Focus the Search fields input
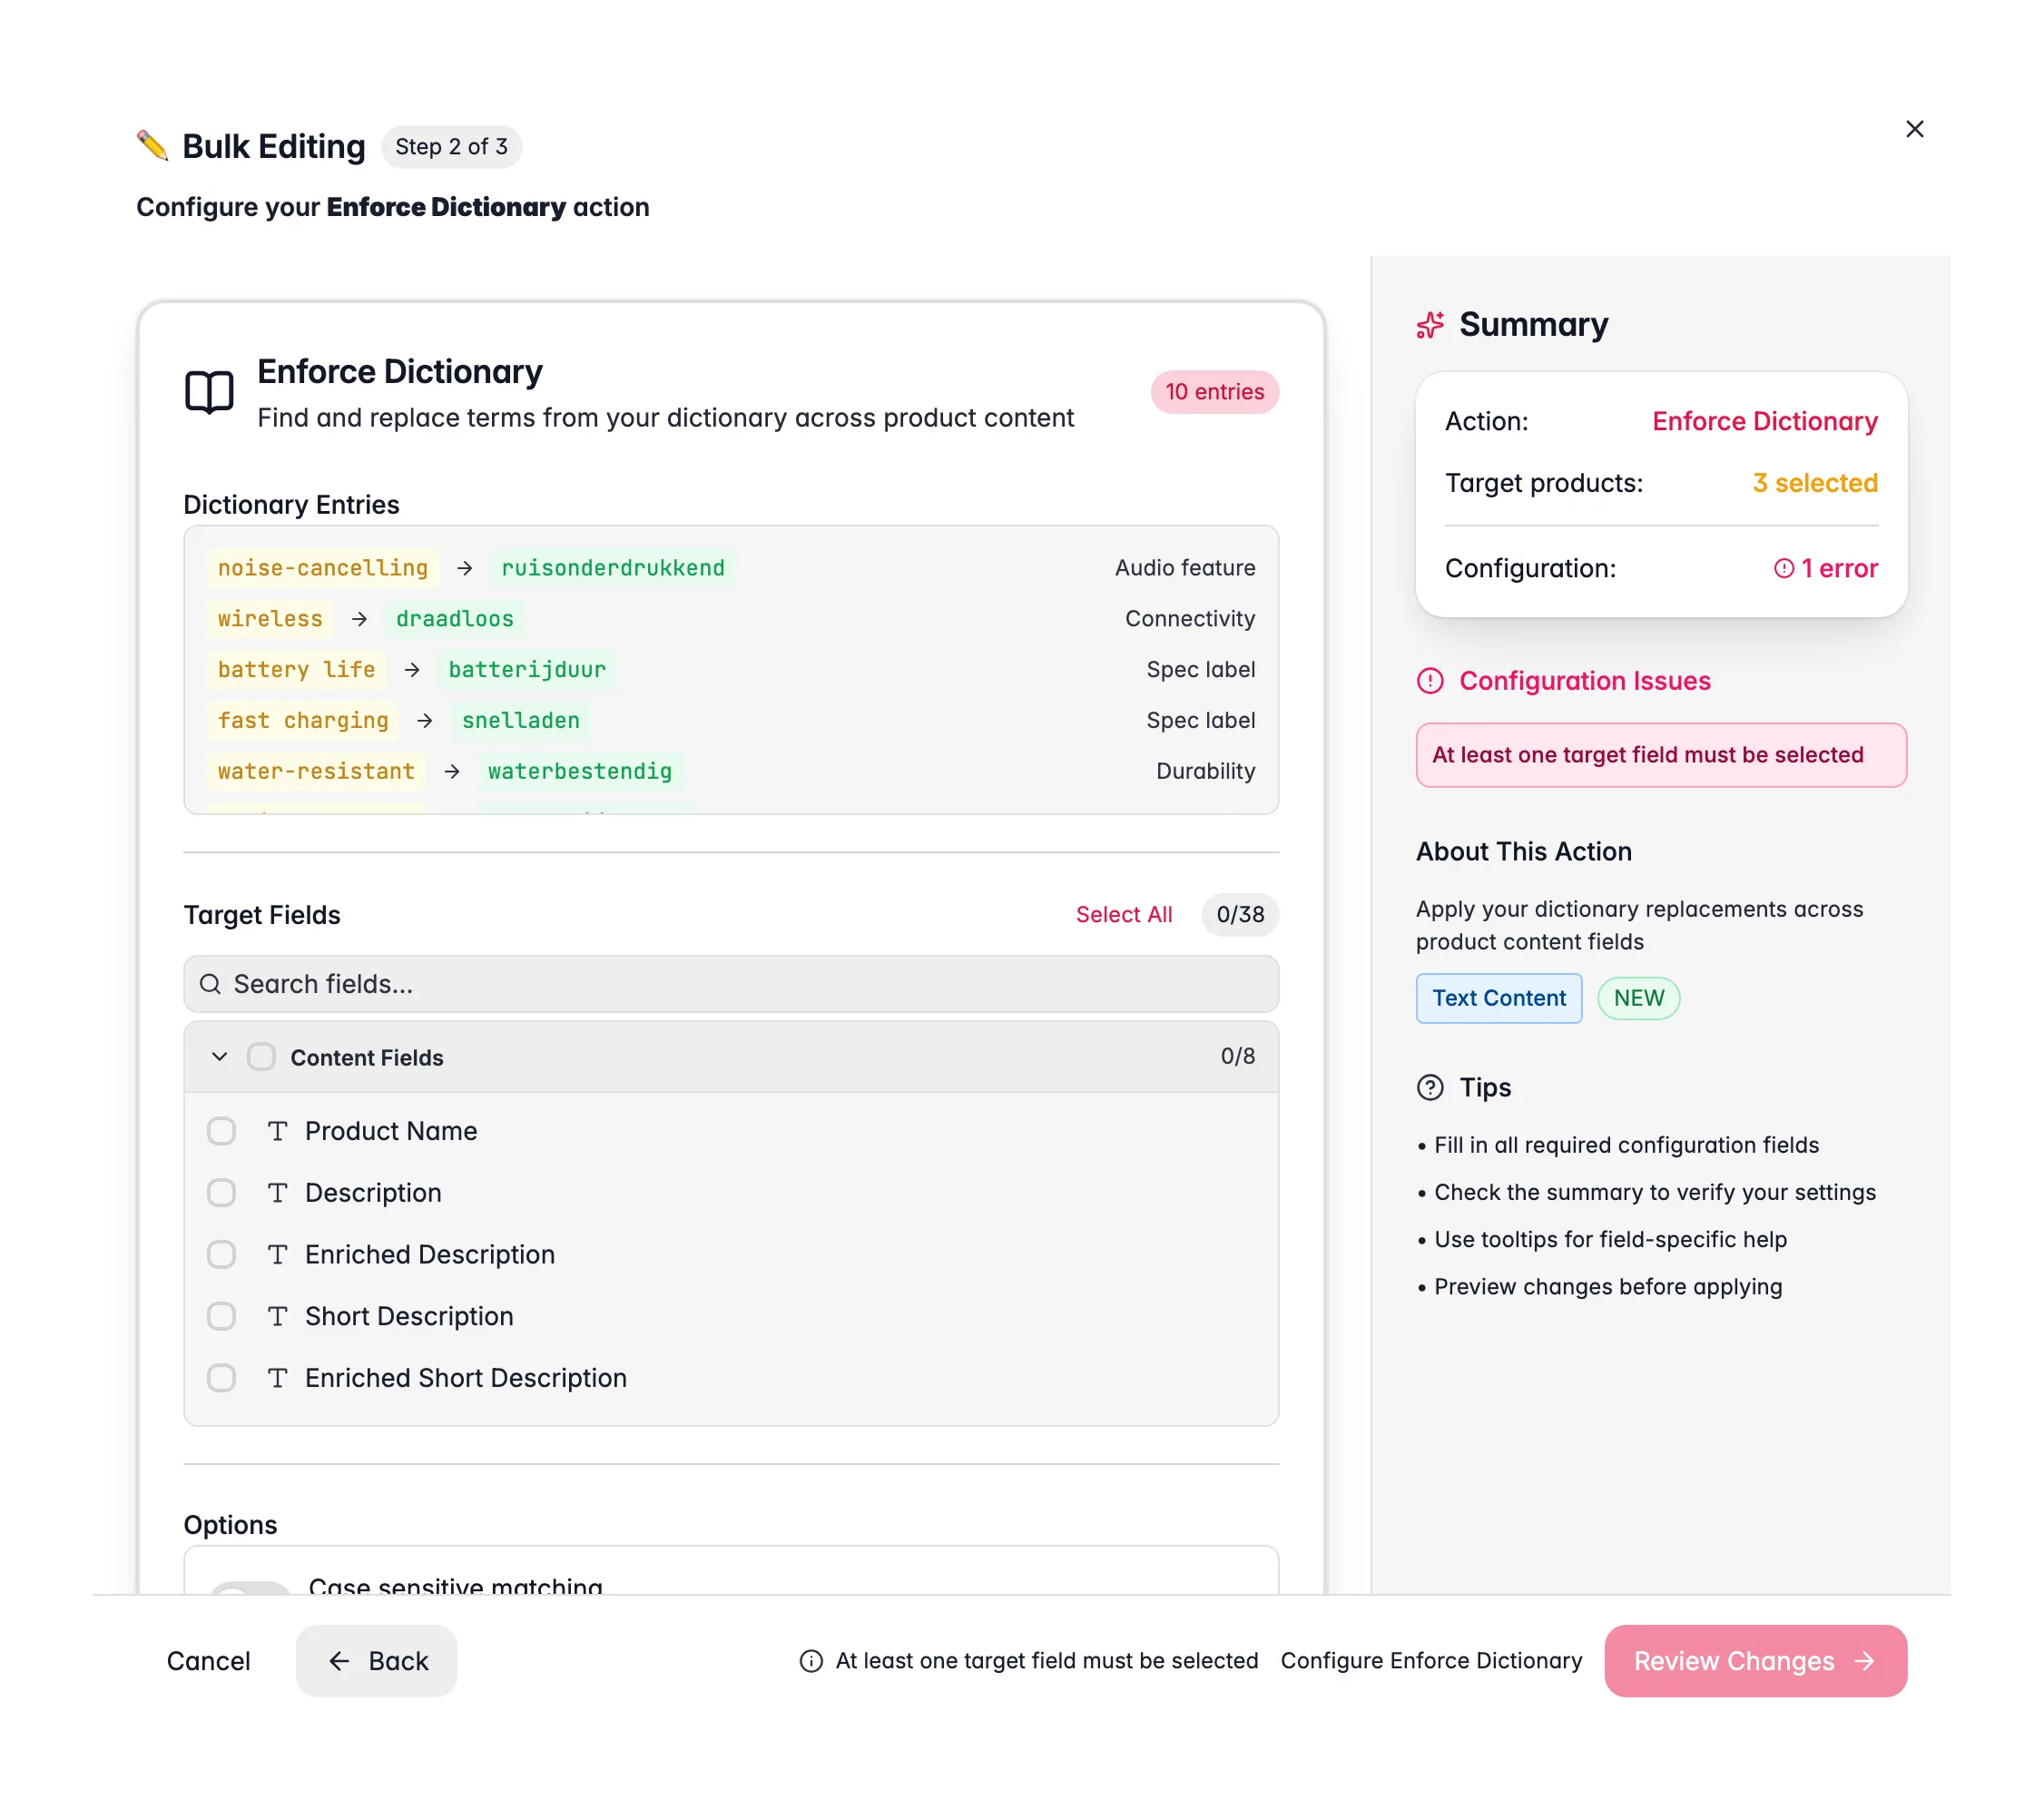 coord(731,984)
